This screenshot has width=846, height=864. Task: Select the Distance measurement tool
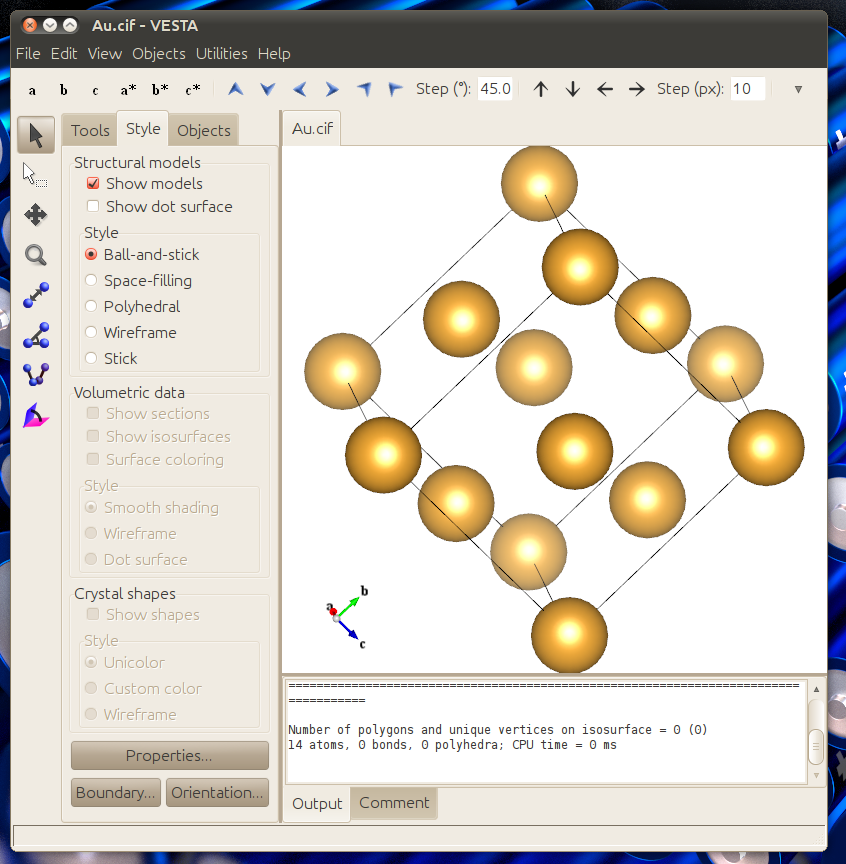click(x=36, y=295)
